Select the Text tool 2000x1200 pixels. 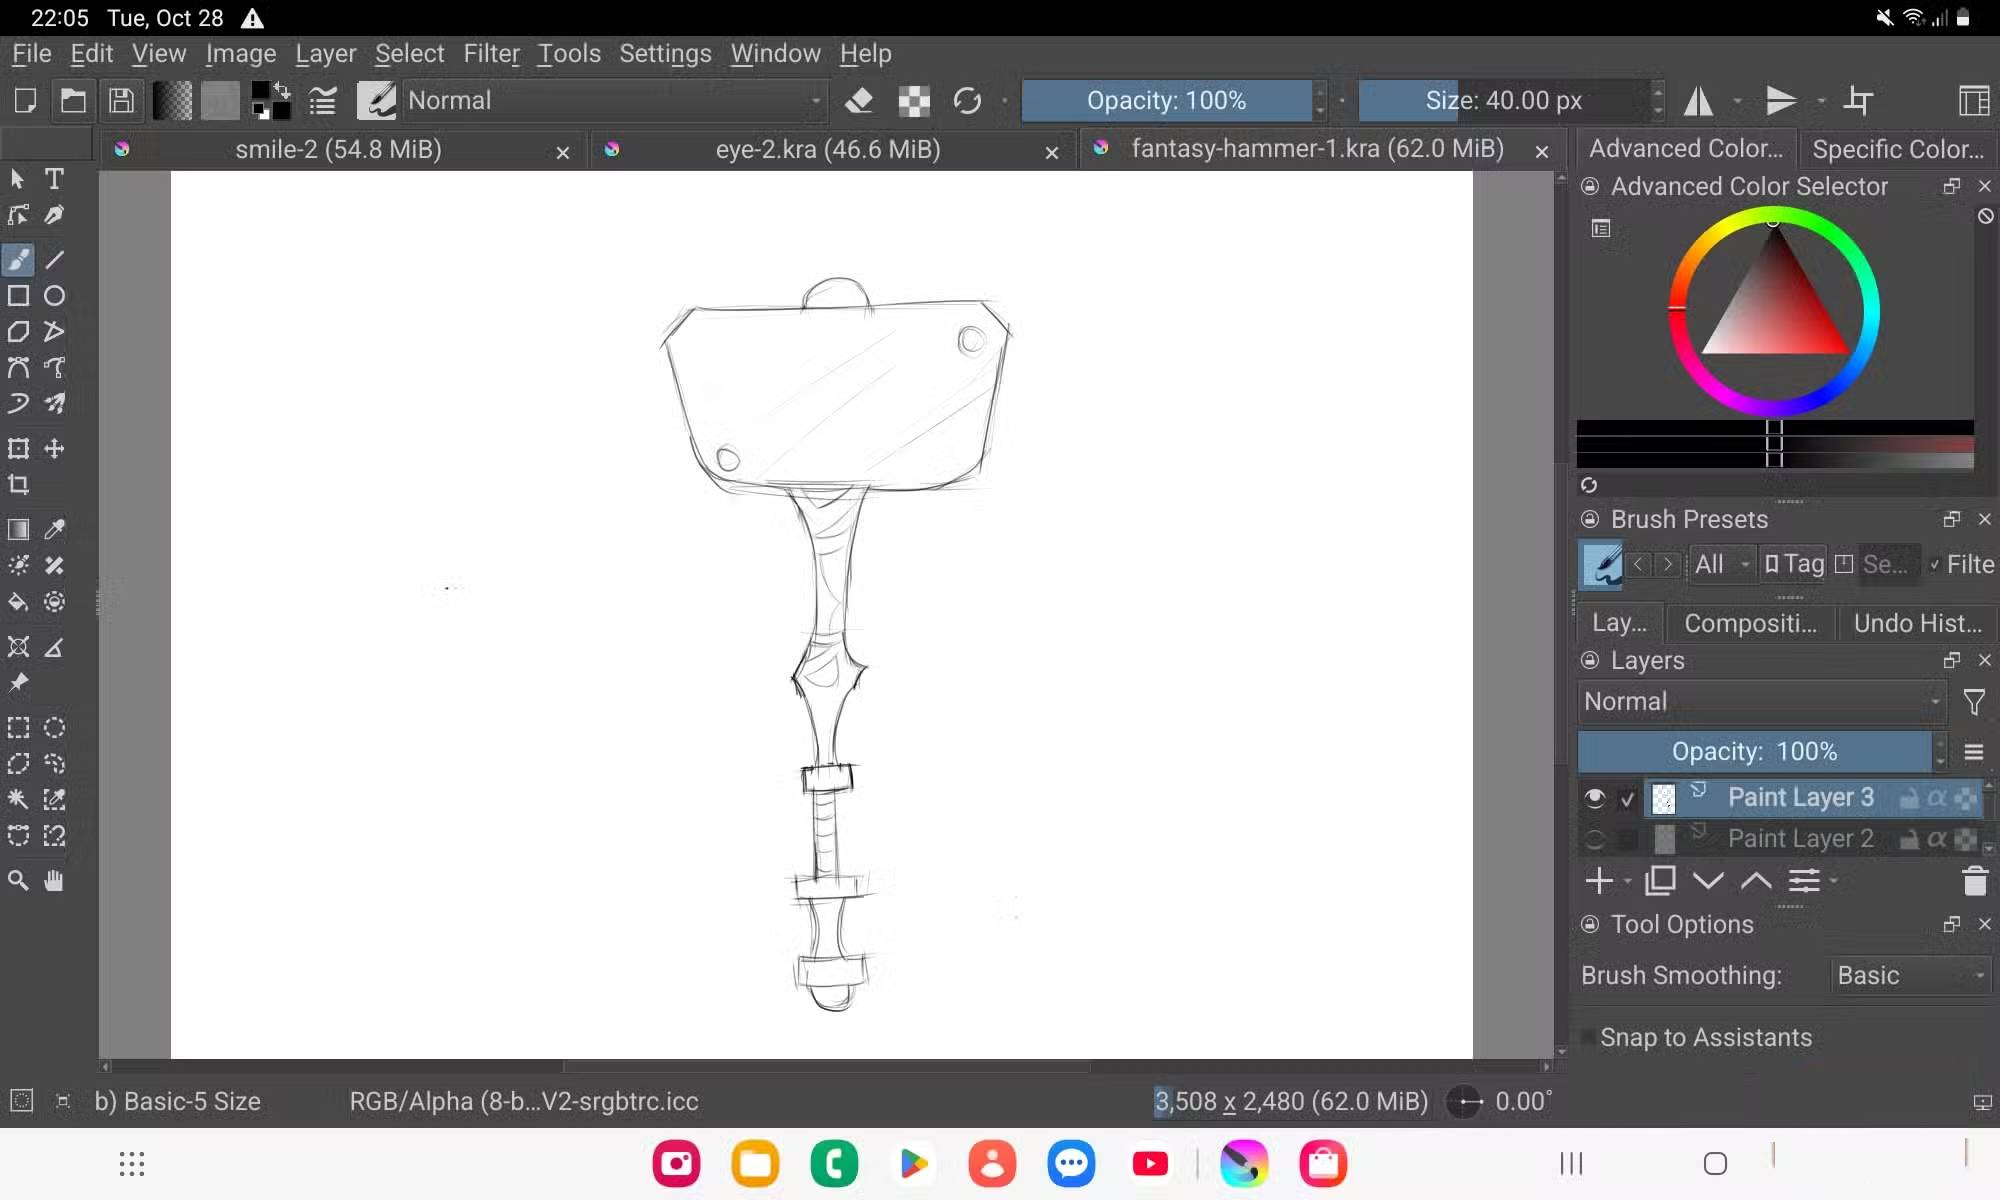coord(54,179)
